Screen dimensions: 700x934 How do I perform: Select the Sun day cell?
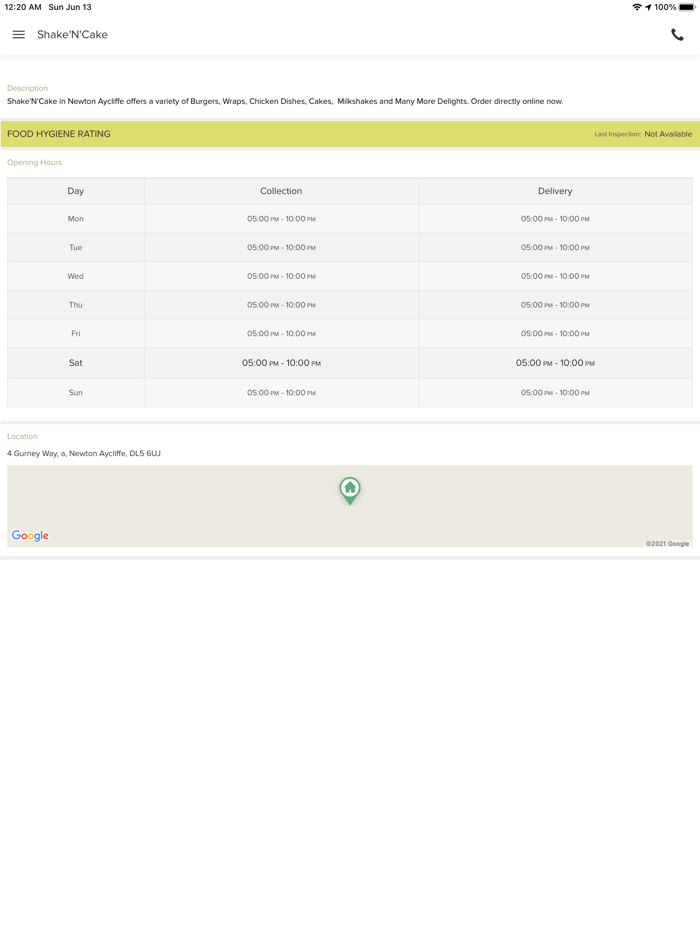click(x=76, y=393)
